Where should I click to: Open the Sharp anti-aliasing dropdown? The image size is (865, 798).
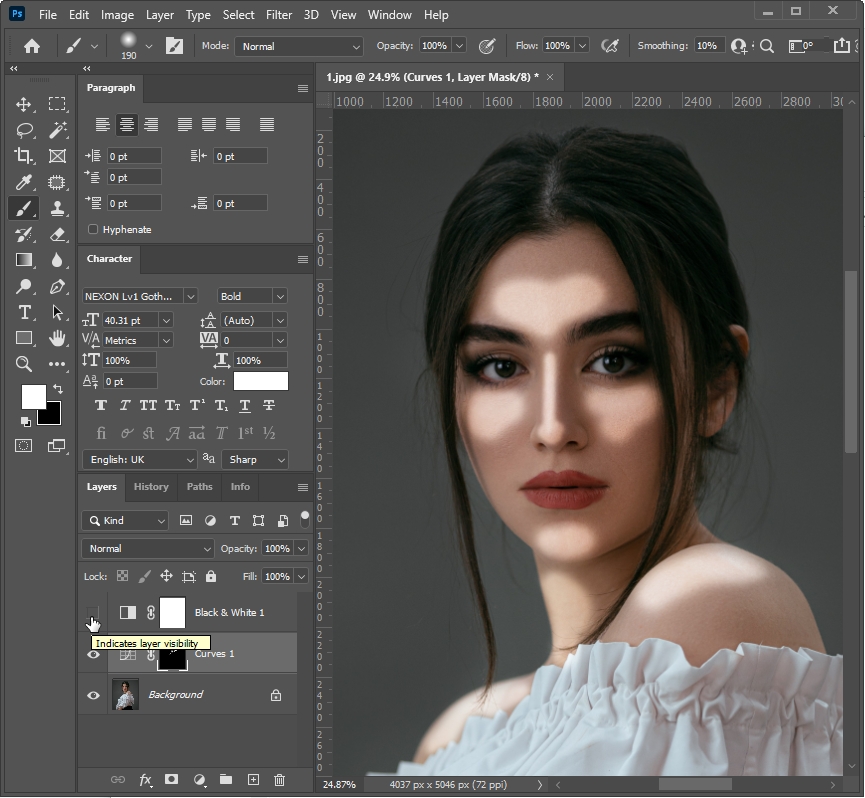[255, 459]
